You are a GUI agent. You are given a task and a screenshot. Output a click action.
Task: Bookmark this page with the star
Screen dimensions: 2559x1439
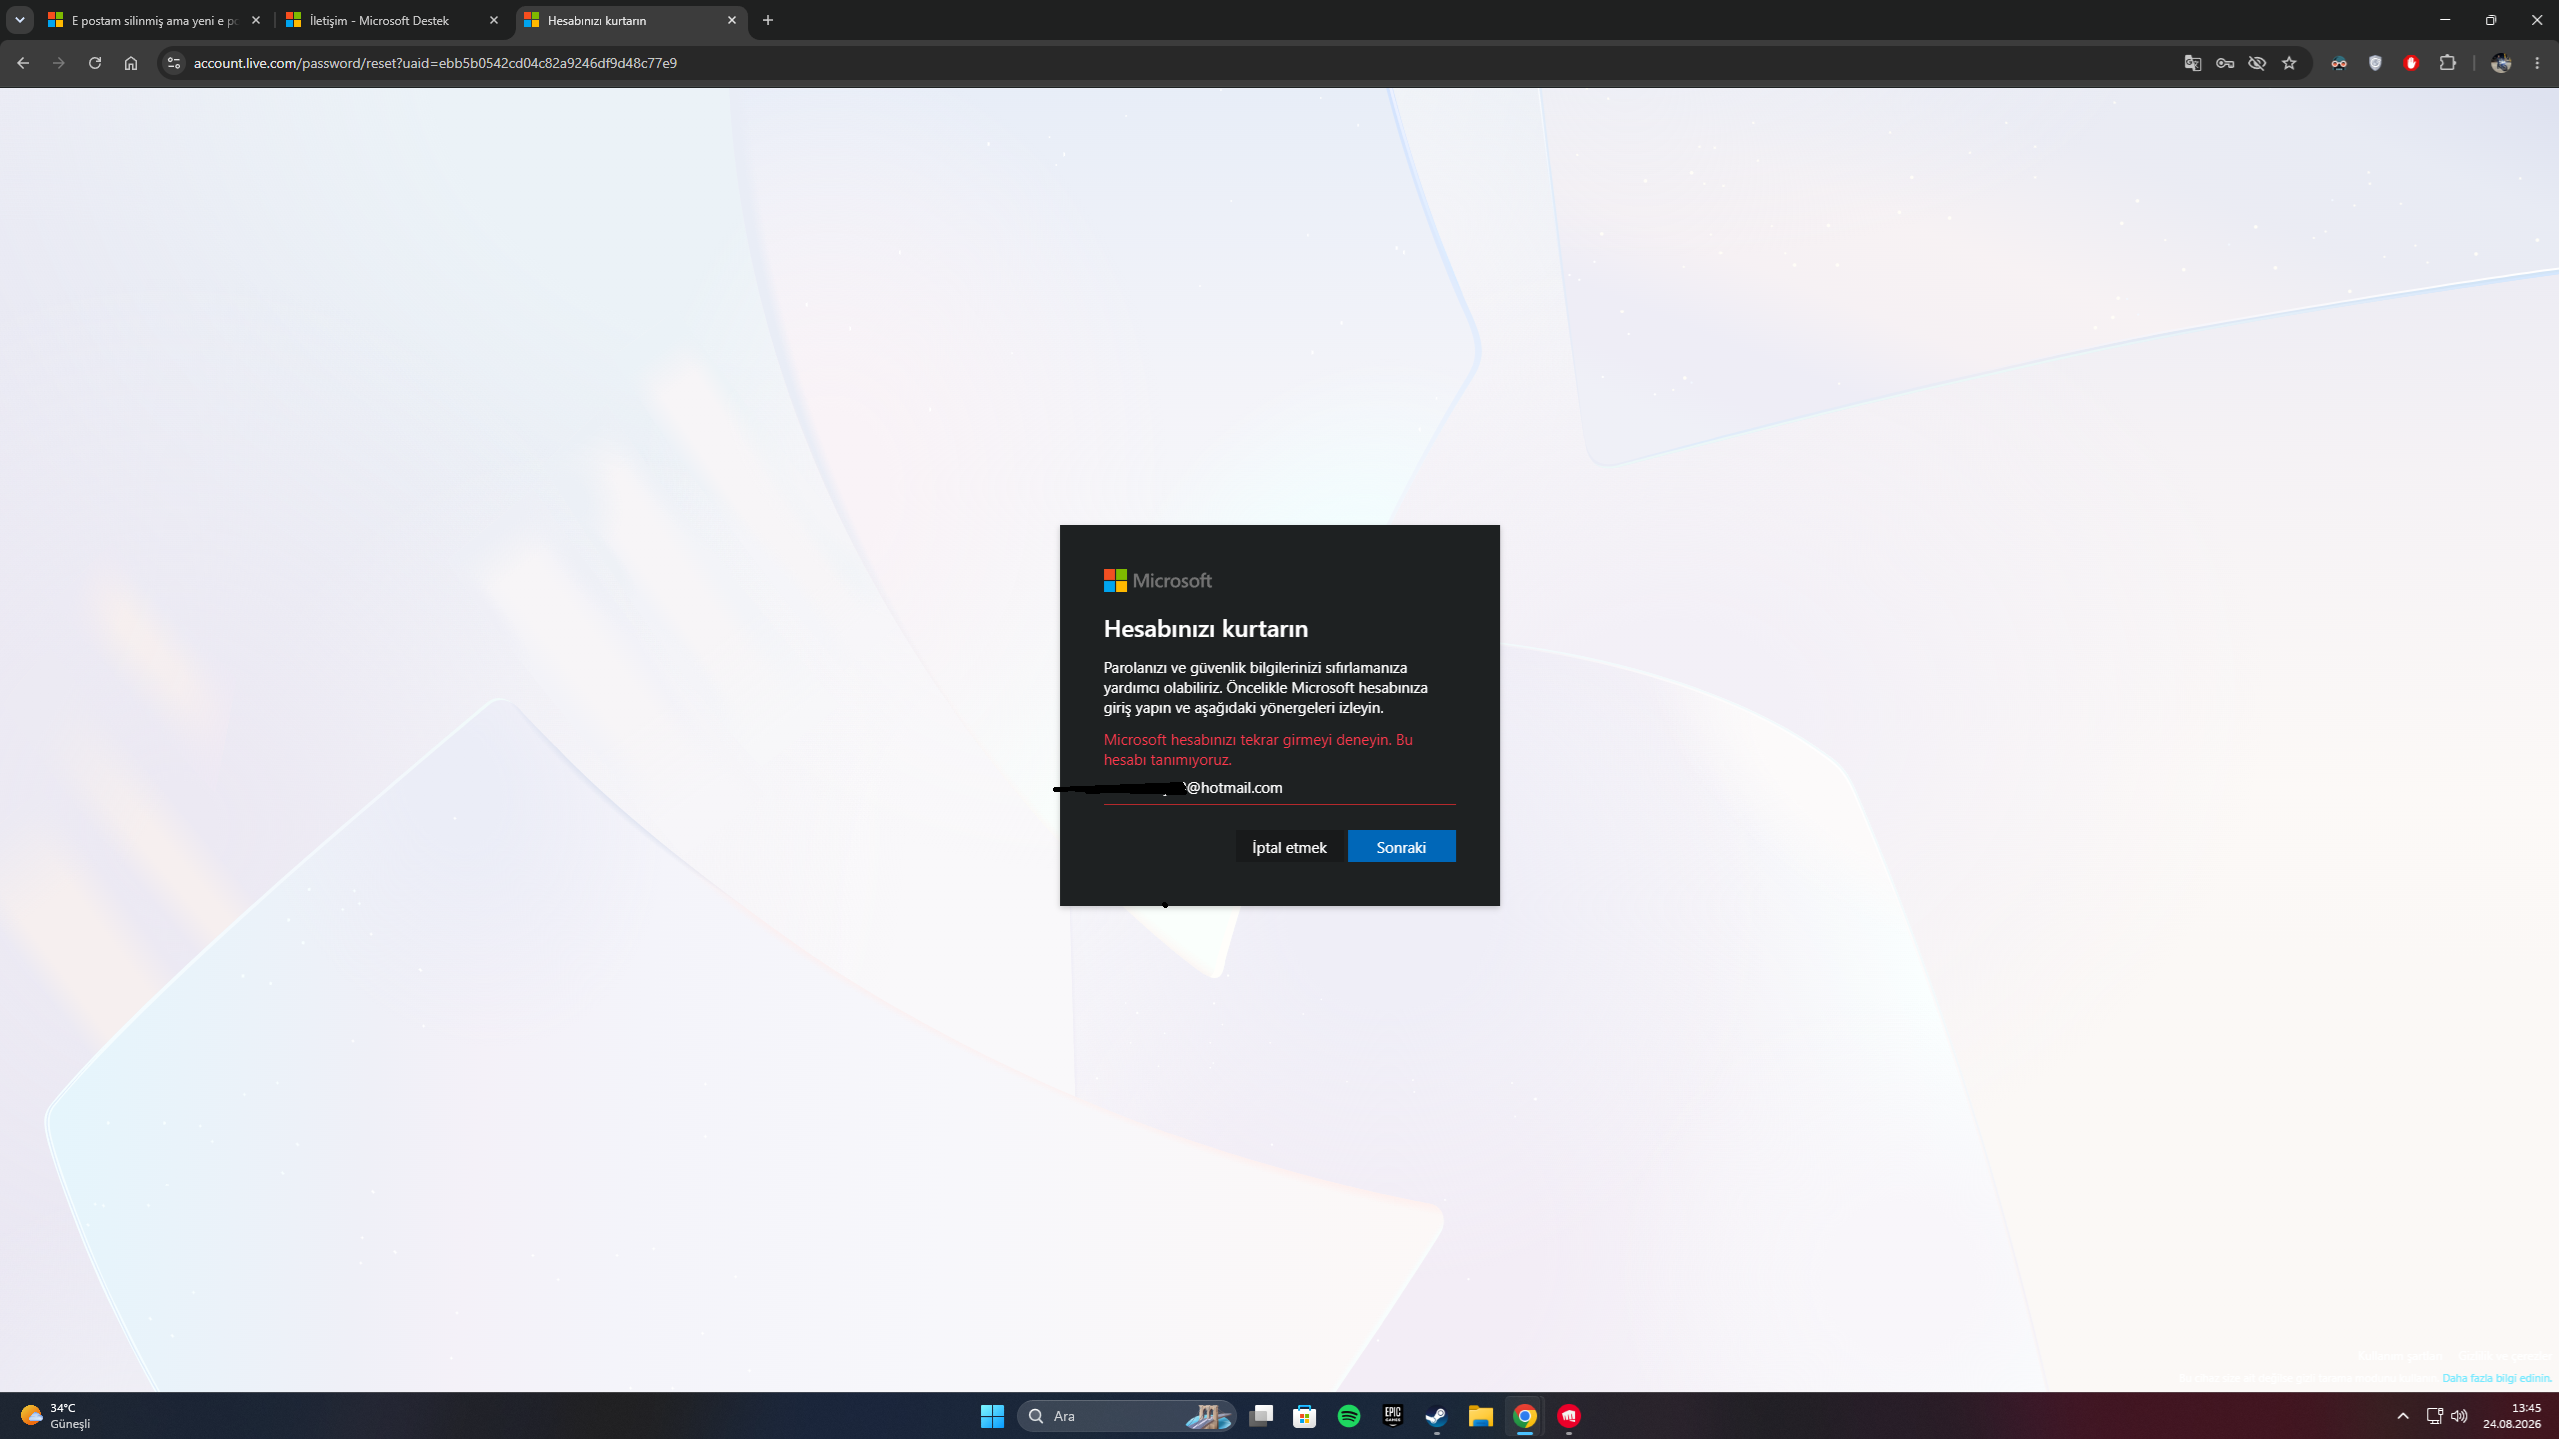point(2289,63)
